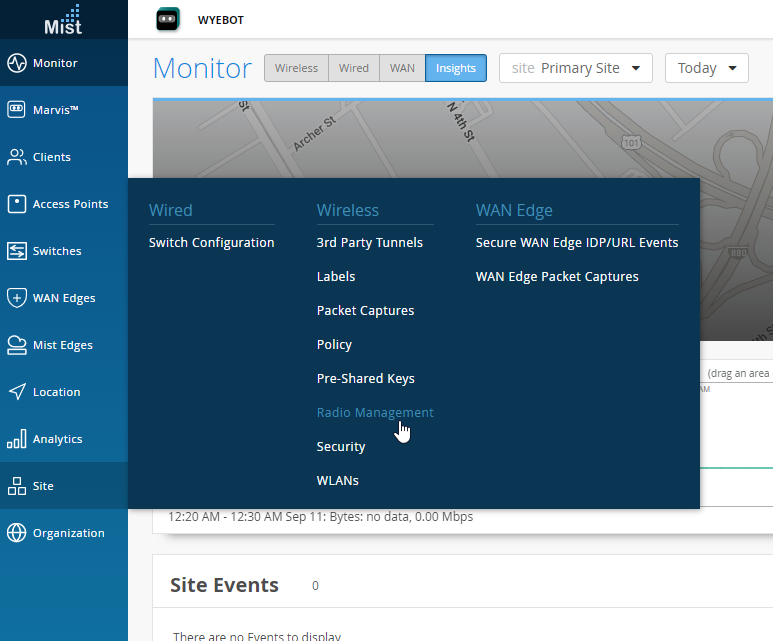Image resolution: width=773 pixels, height=641 pixels.
Task: Select the Organization globe icon
Action: pos(17,533)
